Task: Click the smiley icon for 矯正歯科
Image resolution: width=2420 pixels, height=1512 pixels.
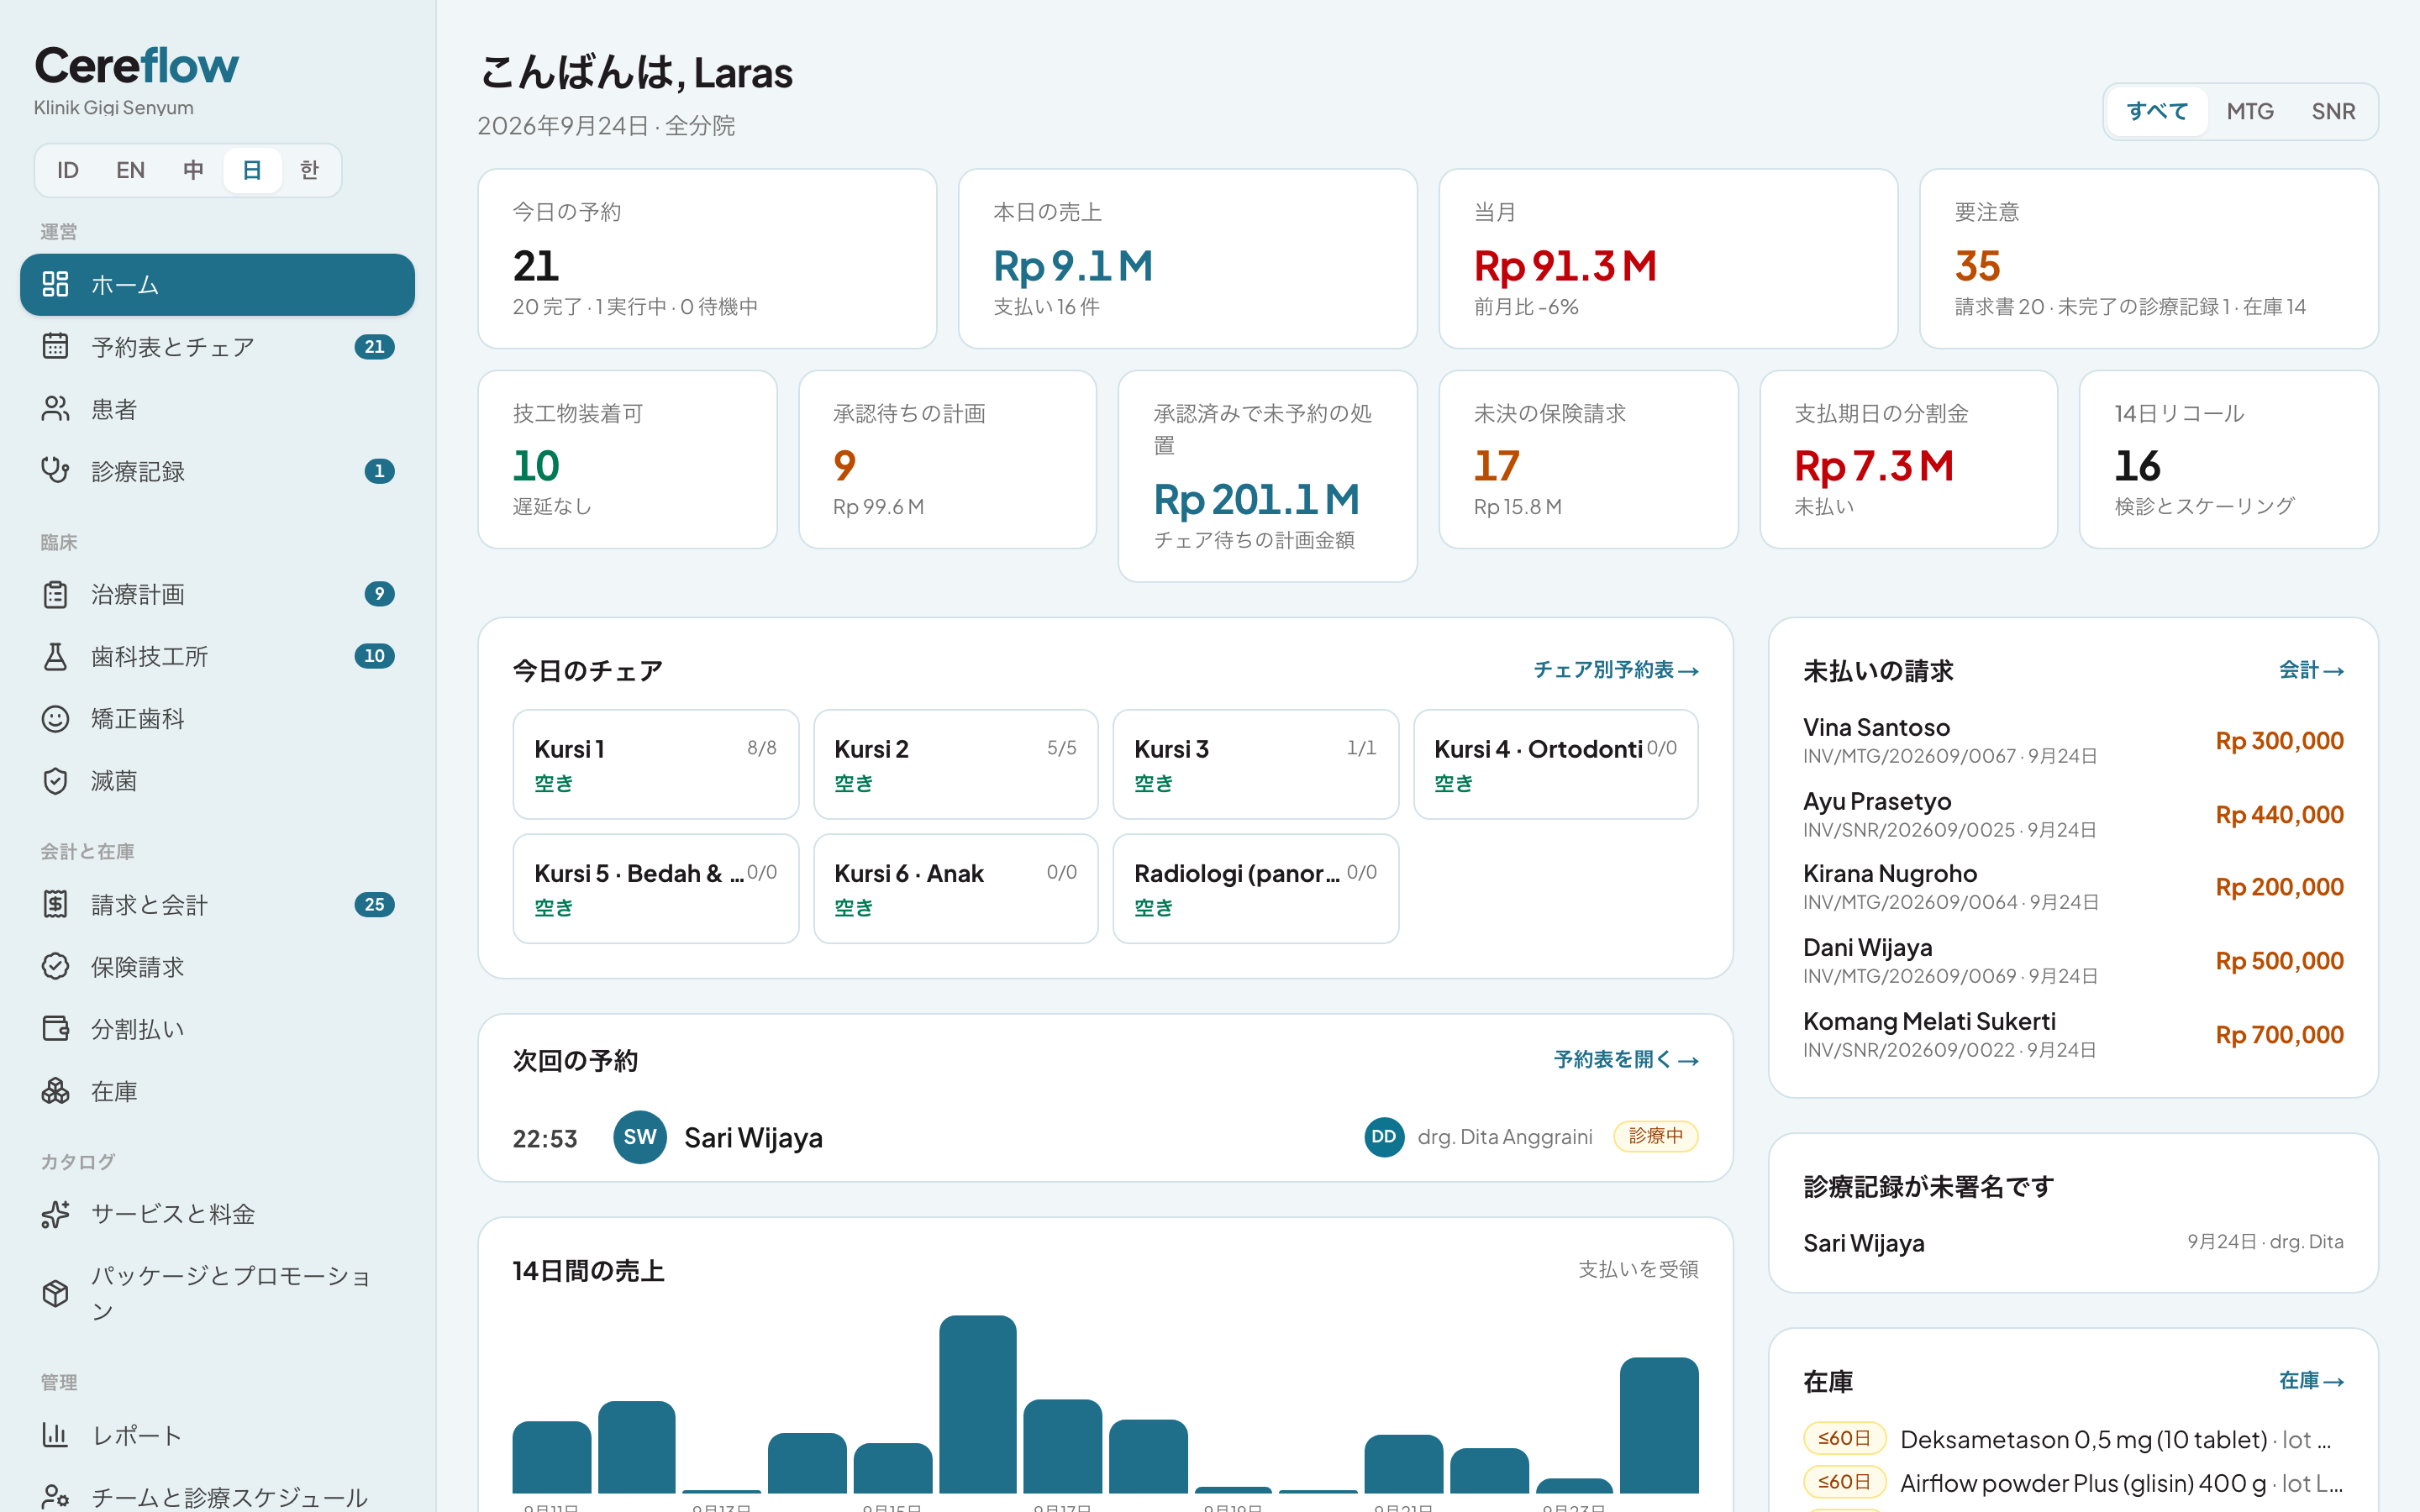Action: 55,719
